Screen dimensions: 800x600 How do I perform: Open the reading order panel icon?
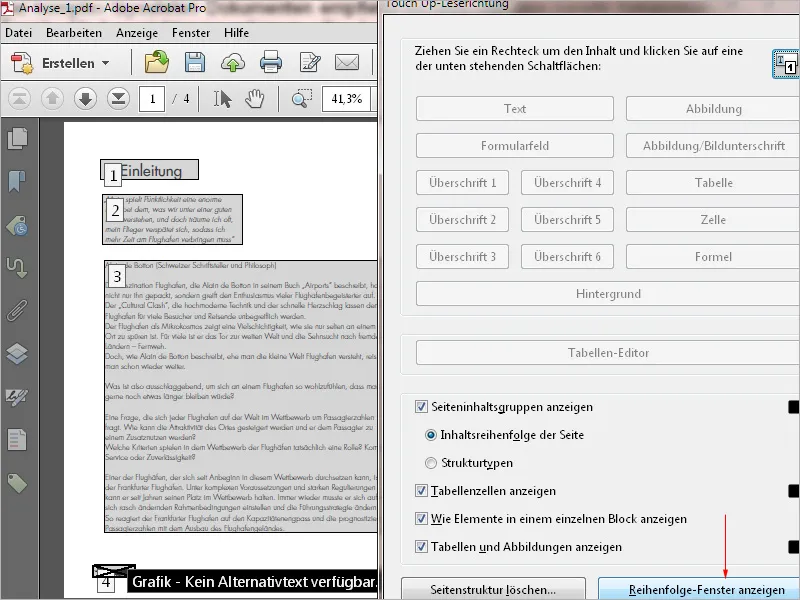coord(16,267)
